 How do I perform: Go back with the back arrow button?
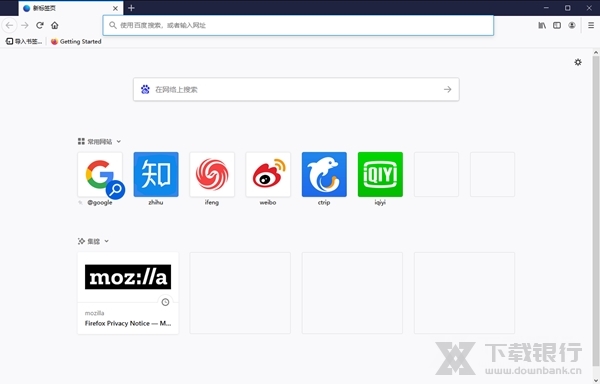(x=10, y=25)
